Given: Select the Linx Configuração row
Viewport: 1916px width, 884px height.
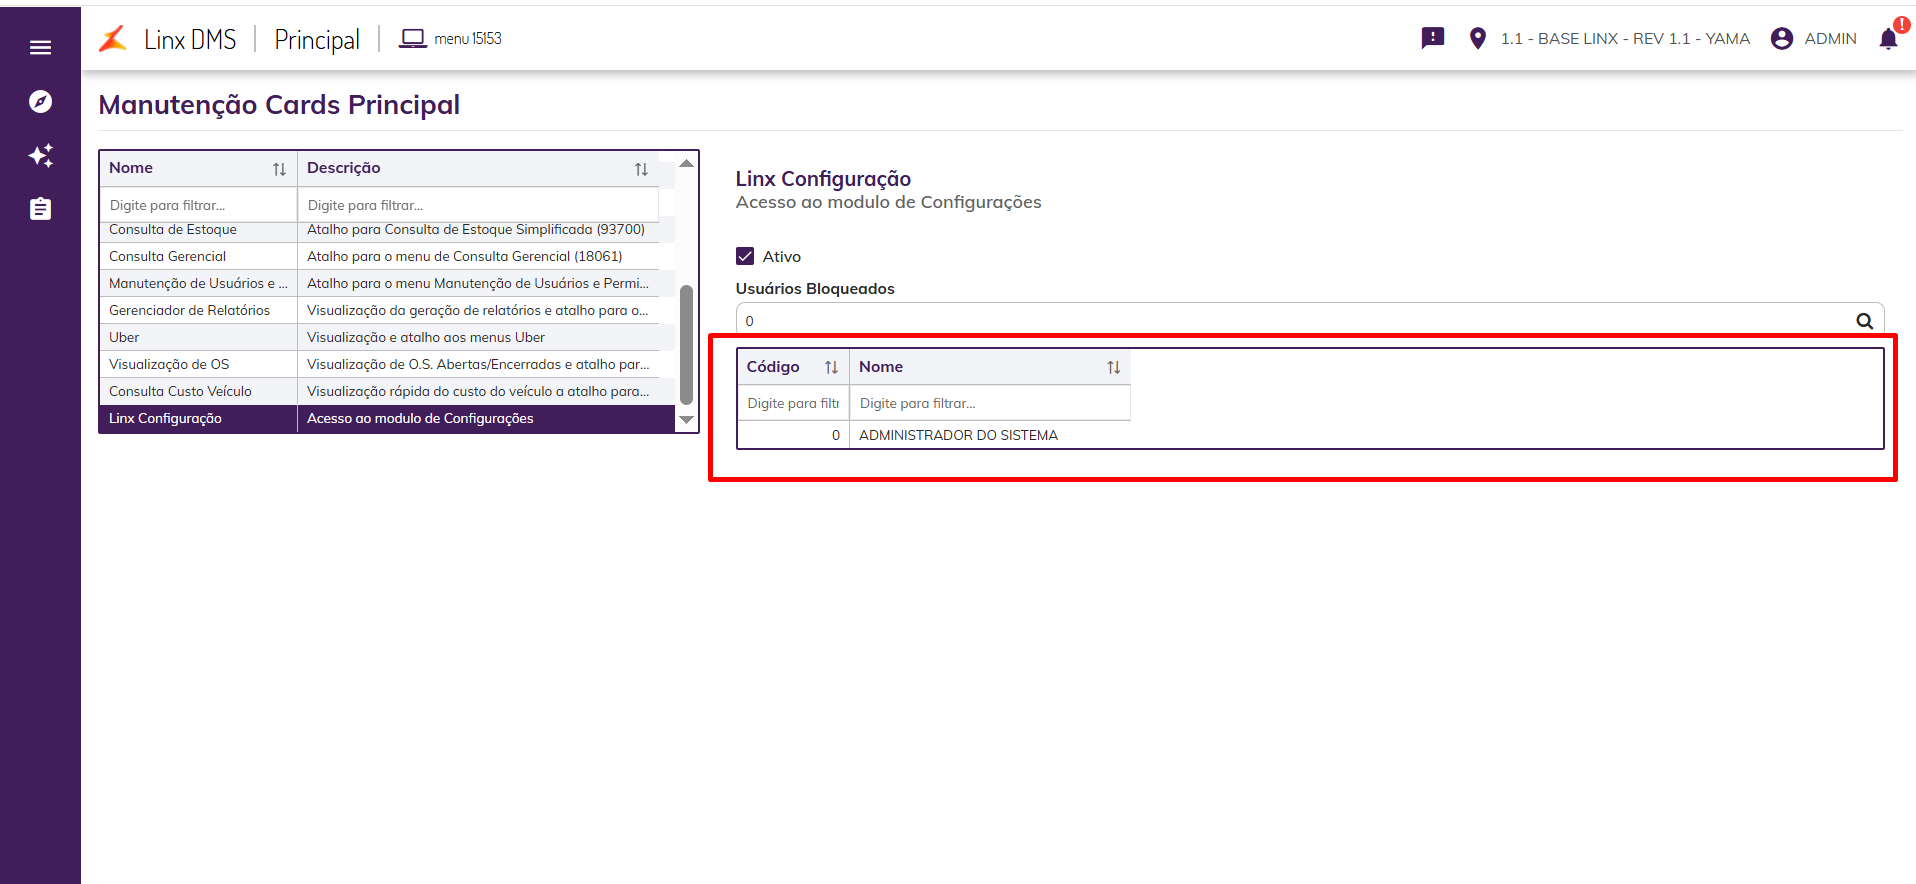Looking at the screenshot, I should tap(387, 418).
